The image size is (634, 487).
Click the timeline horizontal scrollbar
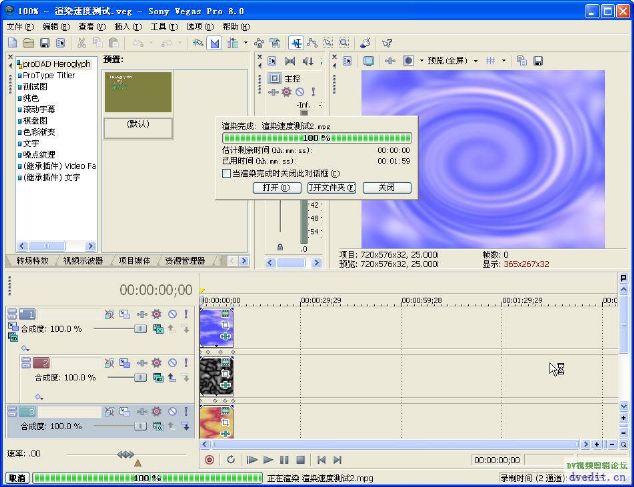tap(395, 445)
